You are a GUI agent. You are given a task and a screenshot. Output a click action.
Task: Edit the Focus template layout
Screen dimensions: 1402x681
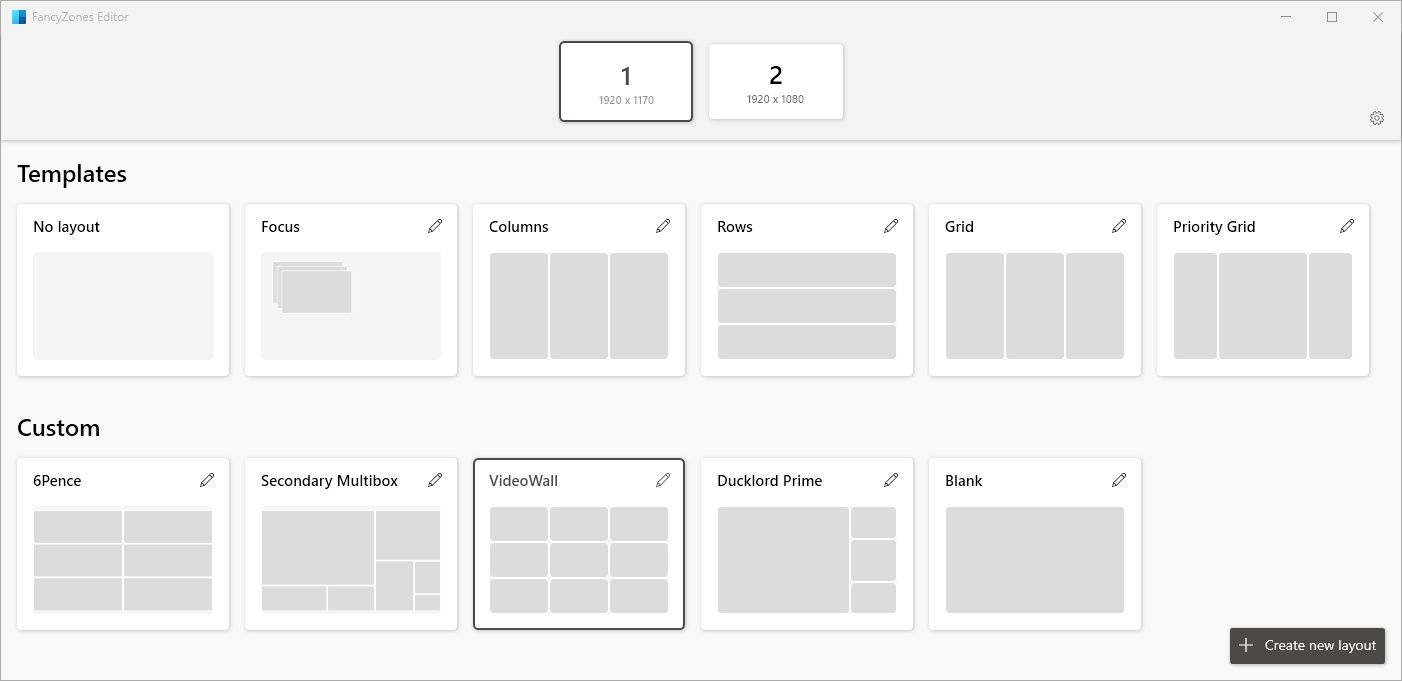coord(435,226)
